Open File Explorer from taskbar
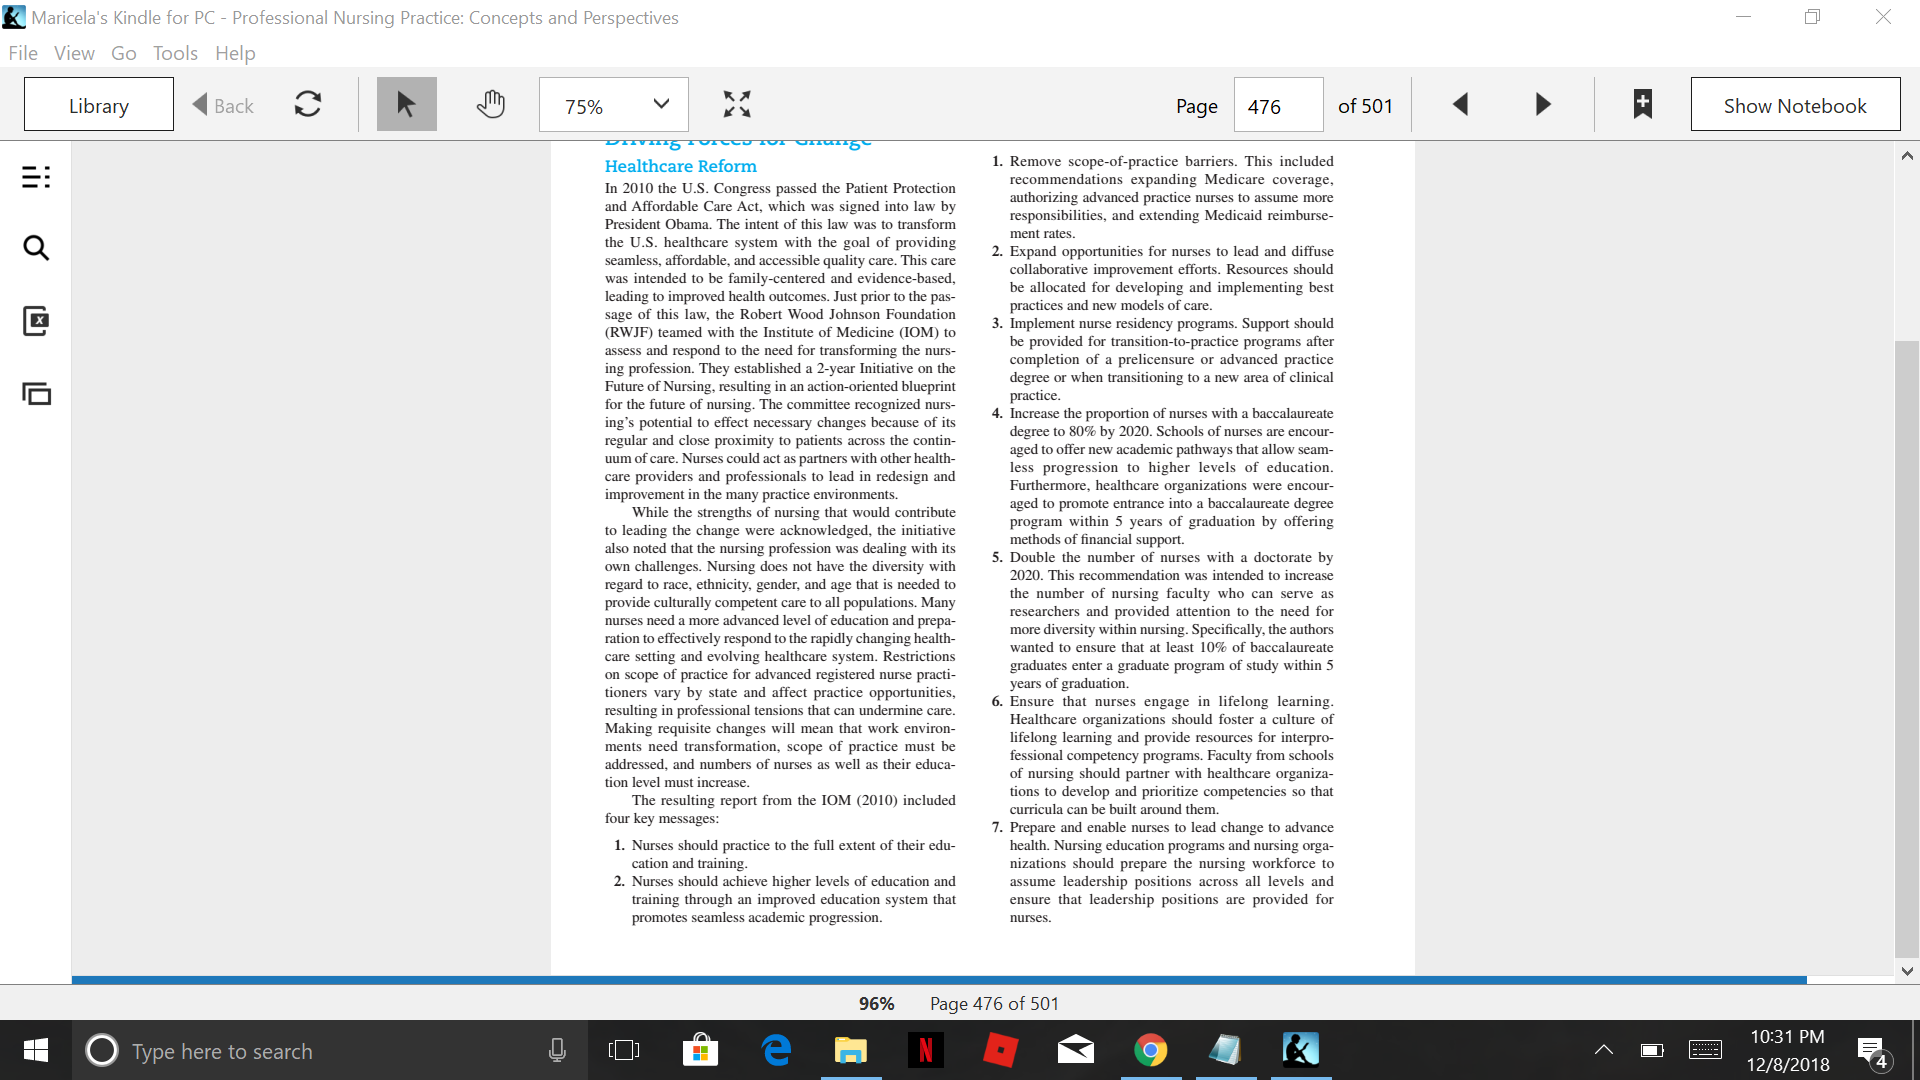 pyautogui.click(x=851, y=1050)
